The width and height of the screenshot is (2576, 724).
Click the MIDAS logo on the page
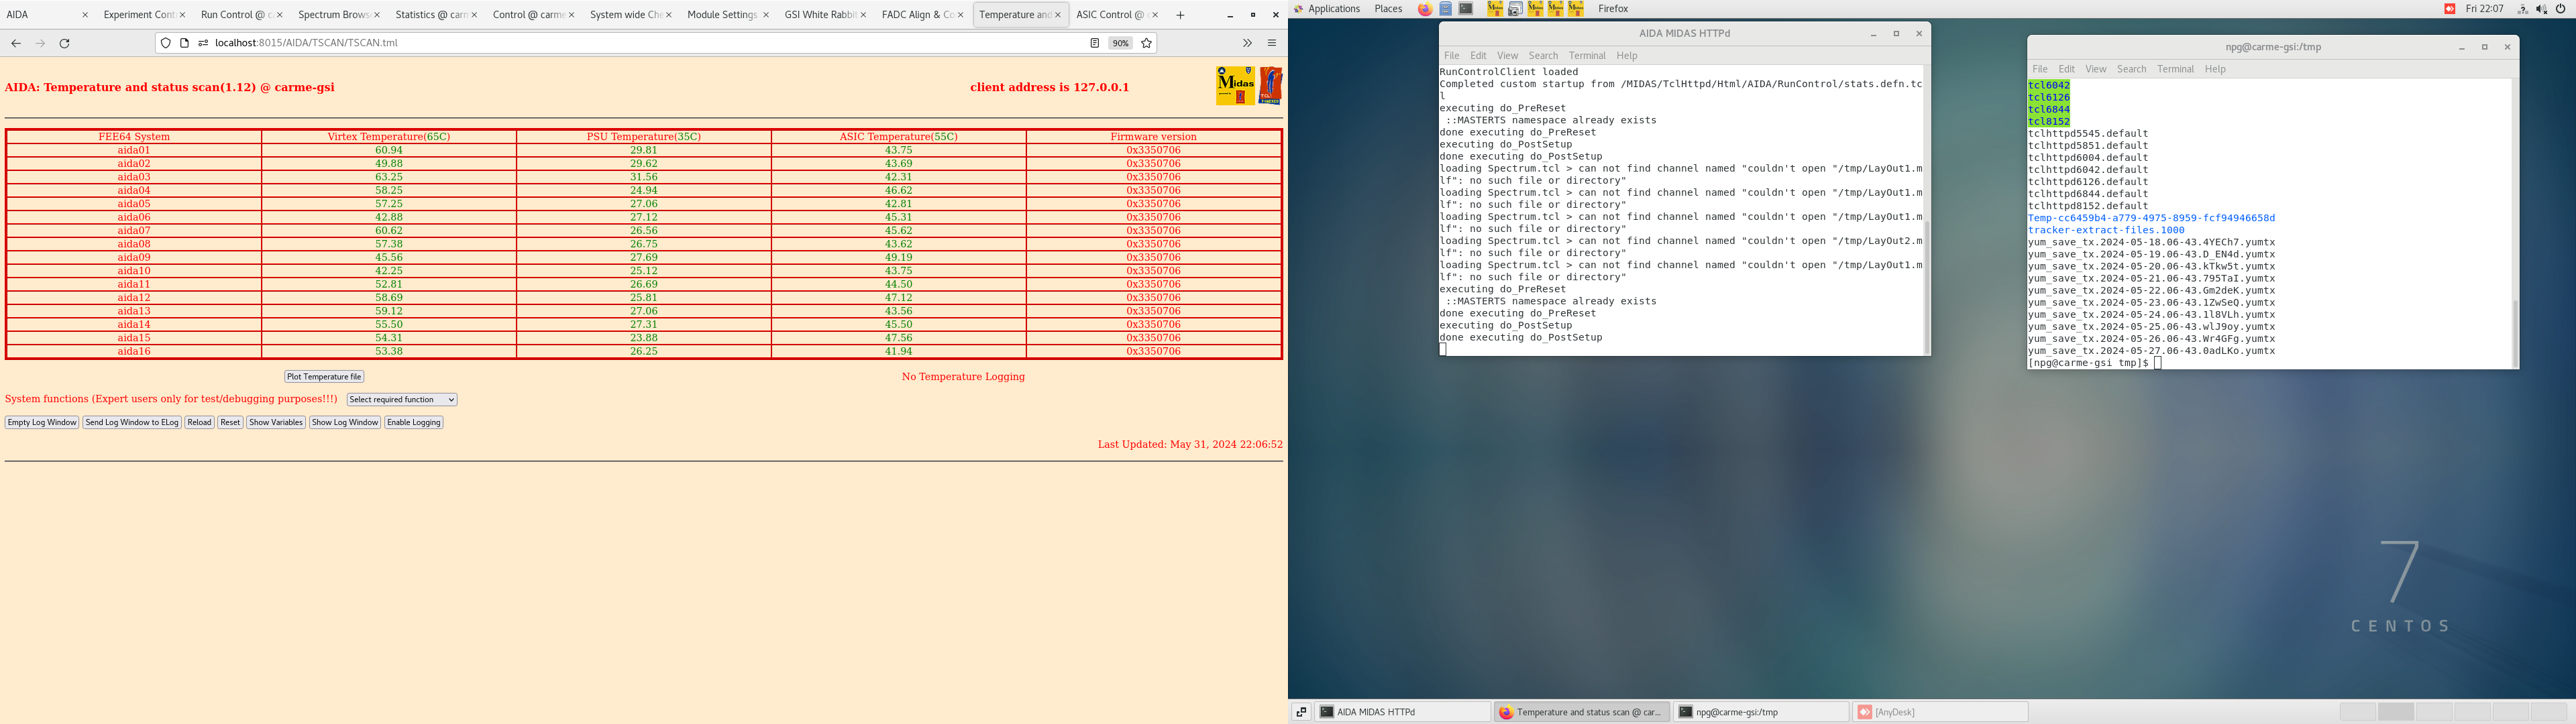tap(1235, 86)
